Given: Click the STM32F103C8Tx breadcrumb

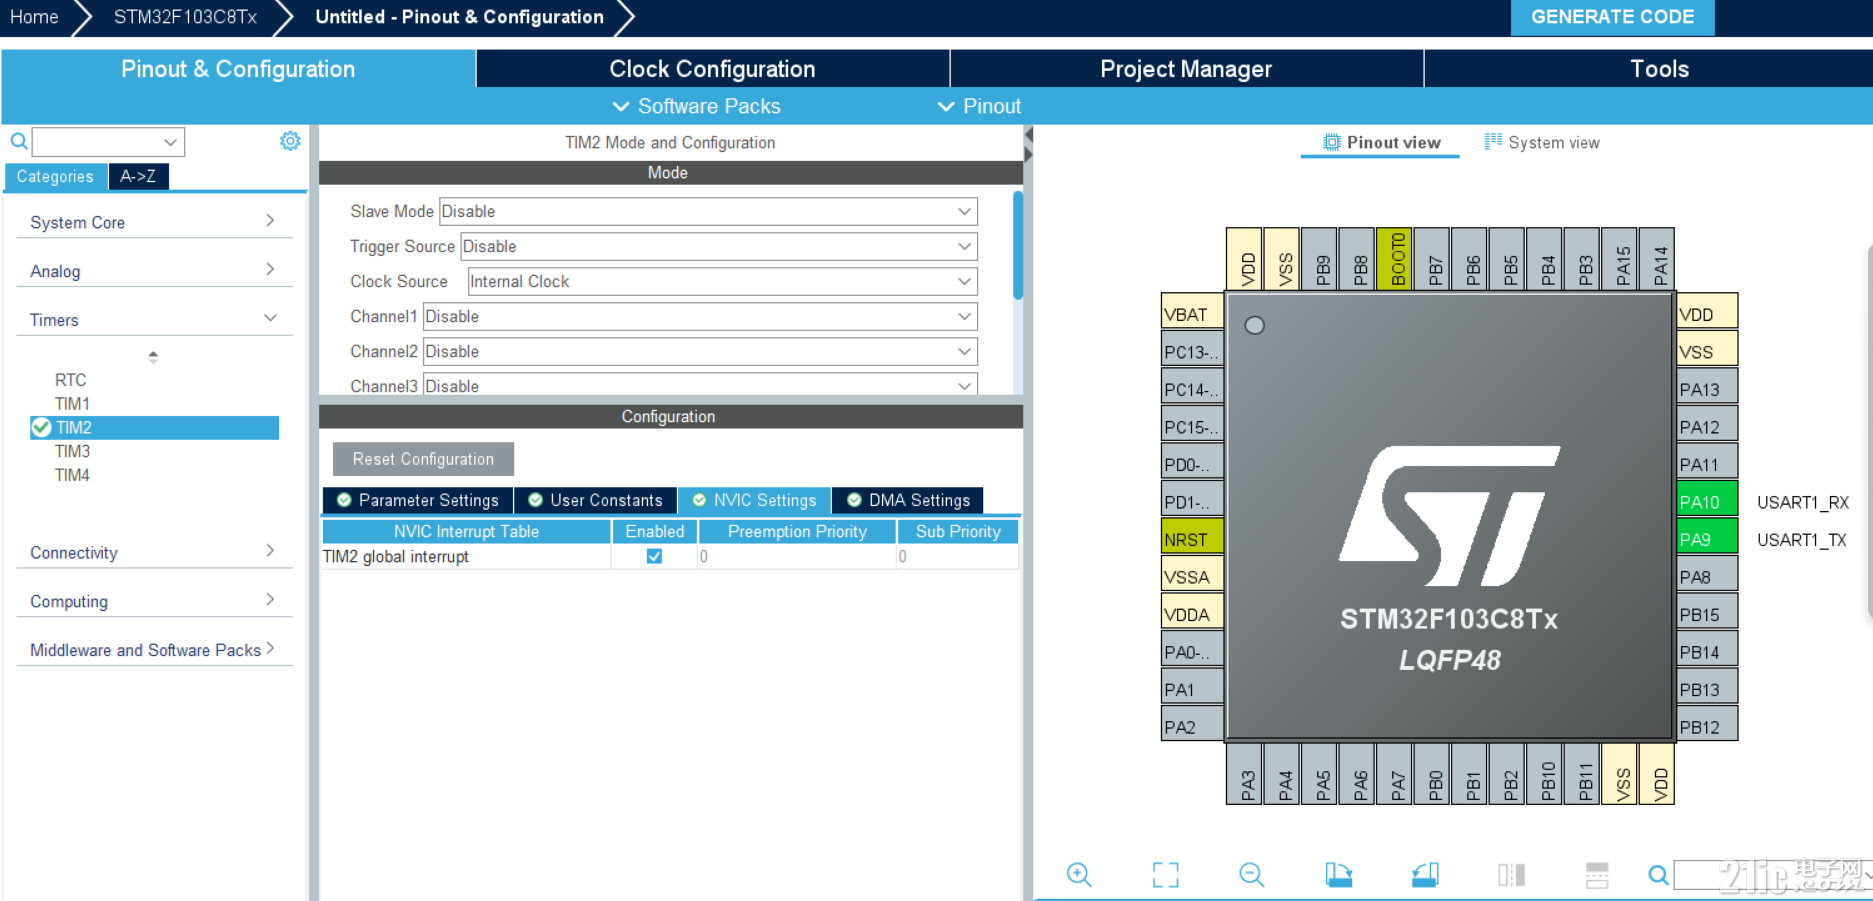Looking at the screenshot, I should [x=185, y=17].
